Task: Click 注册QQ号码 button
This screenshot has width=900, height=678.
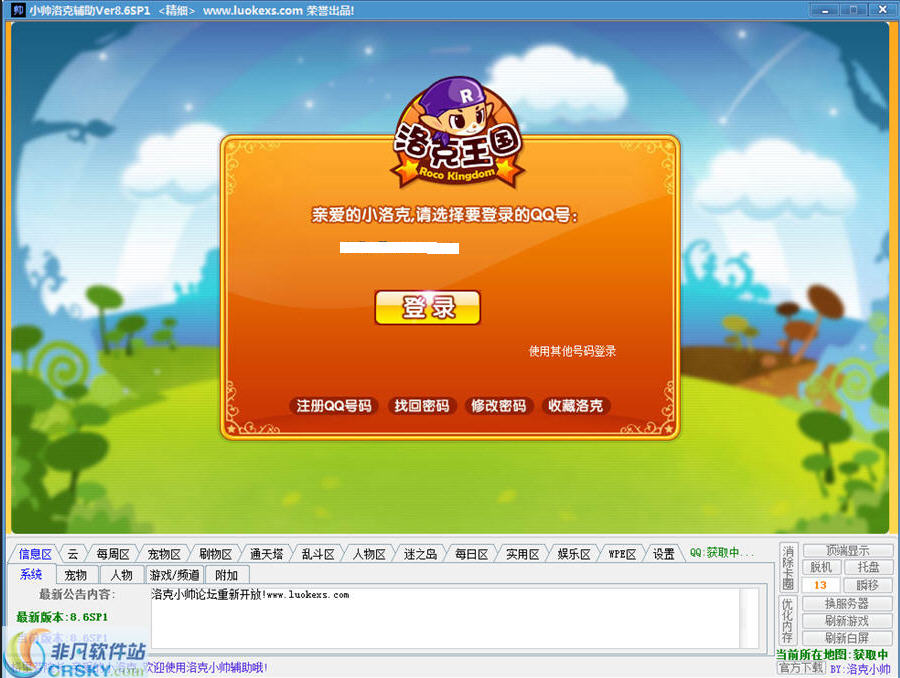Action: [x=333, y=406]
